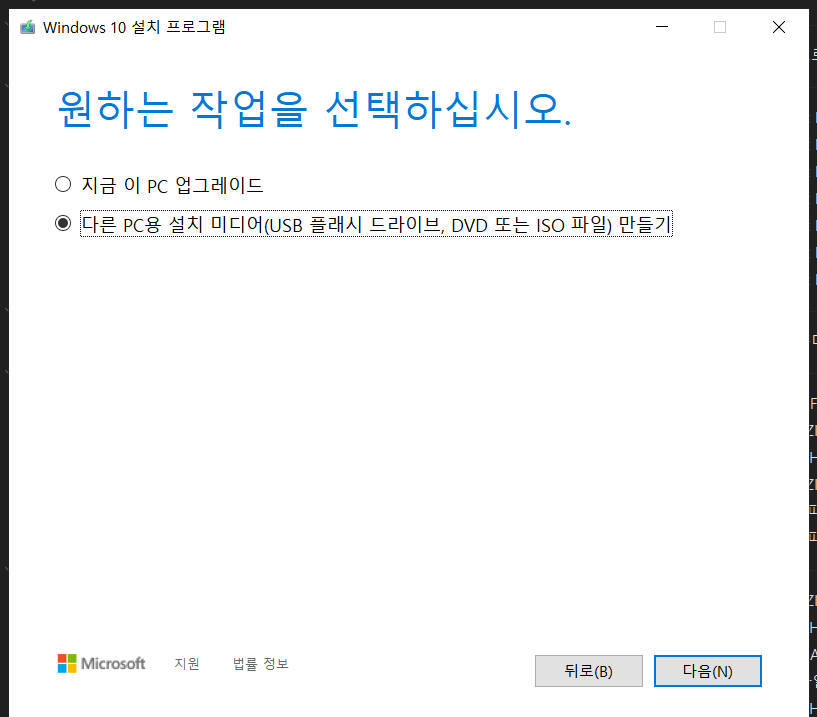Minimize the Windows 10 설치 프로그램 window
This screenshot has height=717, width=817.
tap(662, 27)
